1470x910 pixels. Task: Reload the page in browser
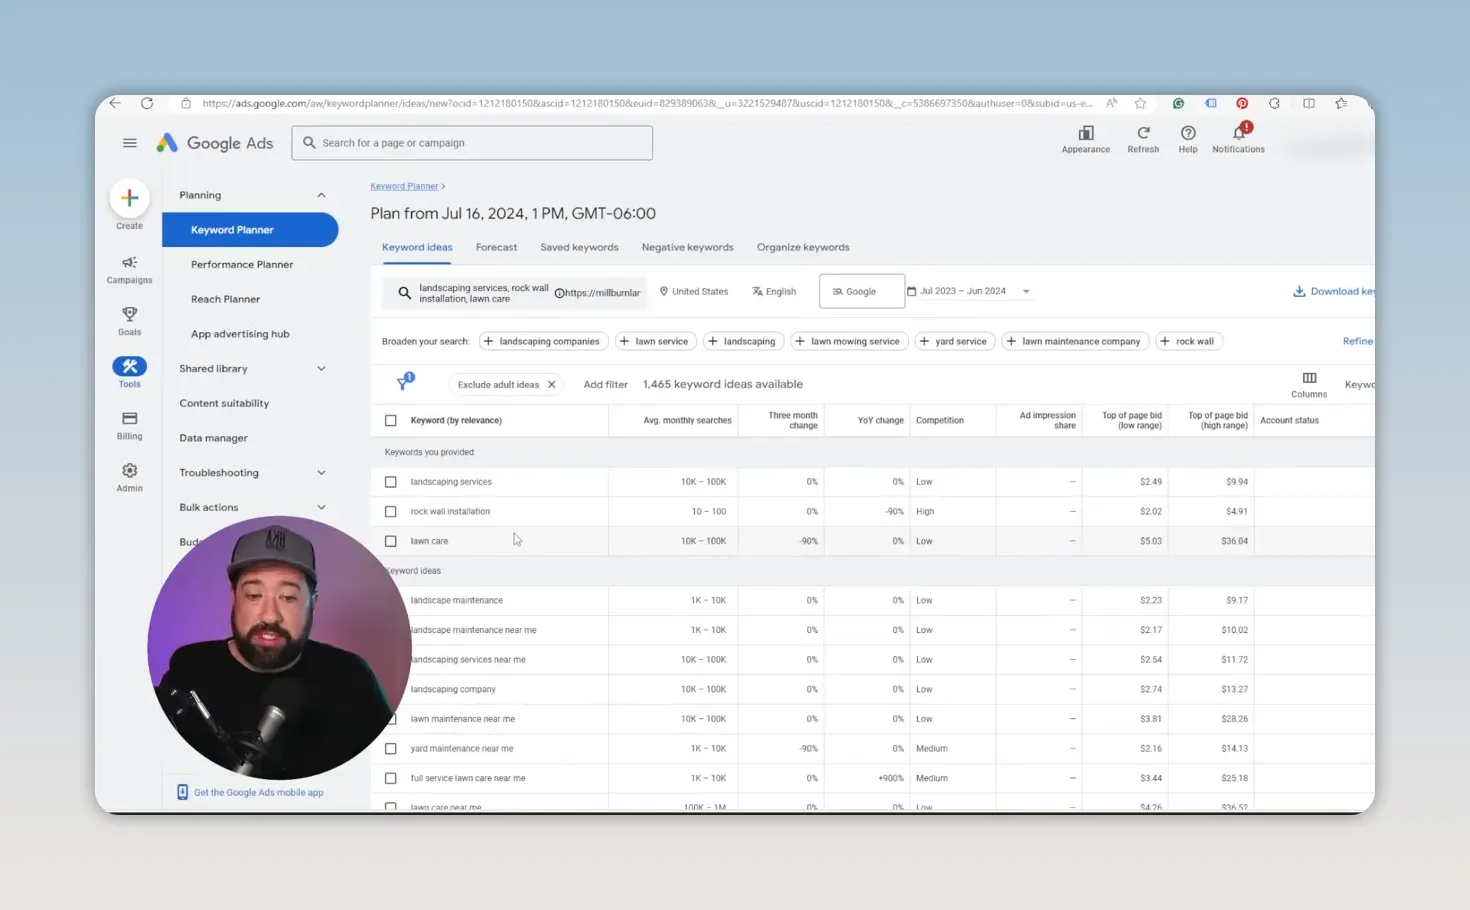coord(147,103)
